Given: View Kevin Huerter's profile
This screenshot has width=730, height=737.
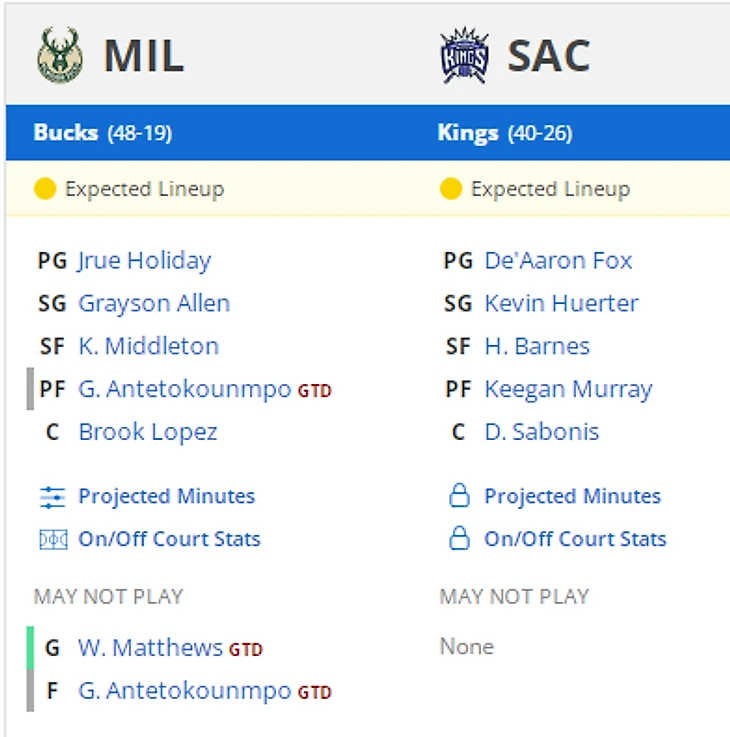Looking at the screenshot, I should pos(561,304).
